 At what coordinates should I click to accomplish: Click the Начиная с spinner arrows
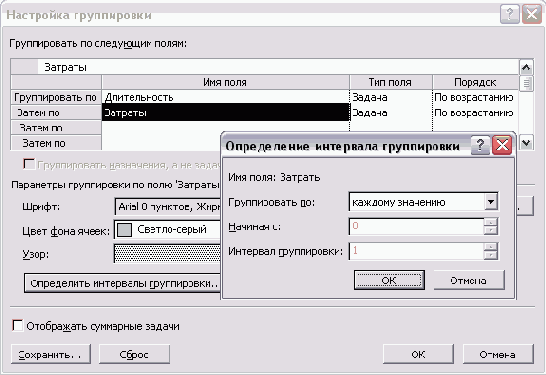491,226
